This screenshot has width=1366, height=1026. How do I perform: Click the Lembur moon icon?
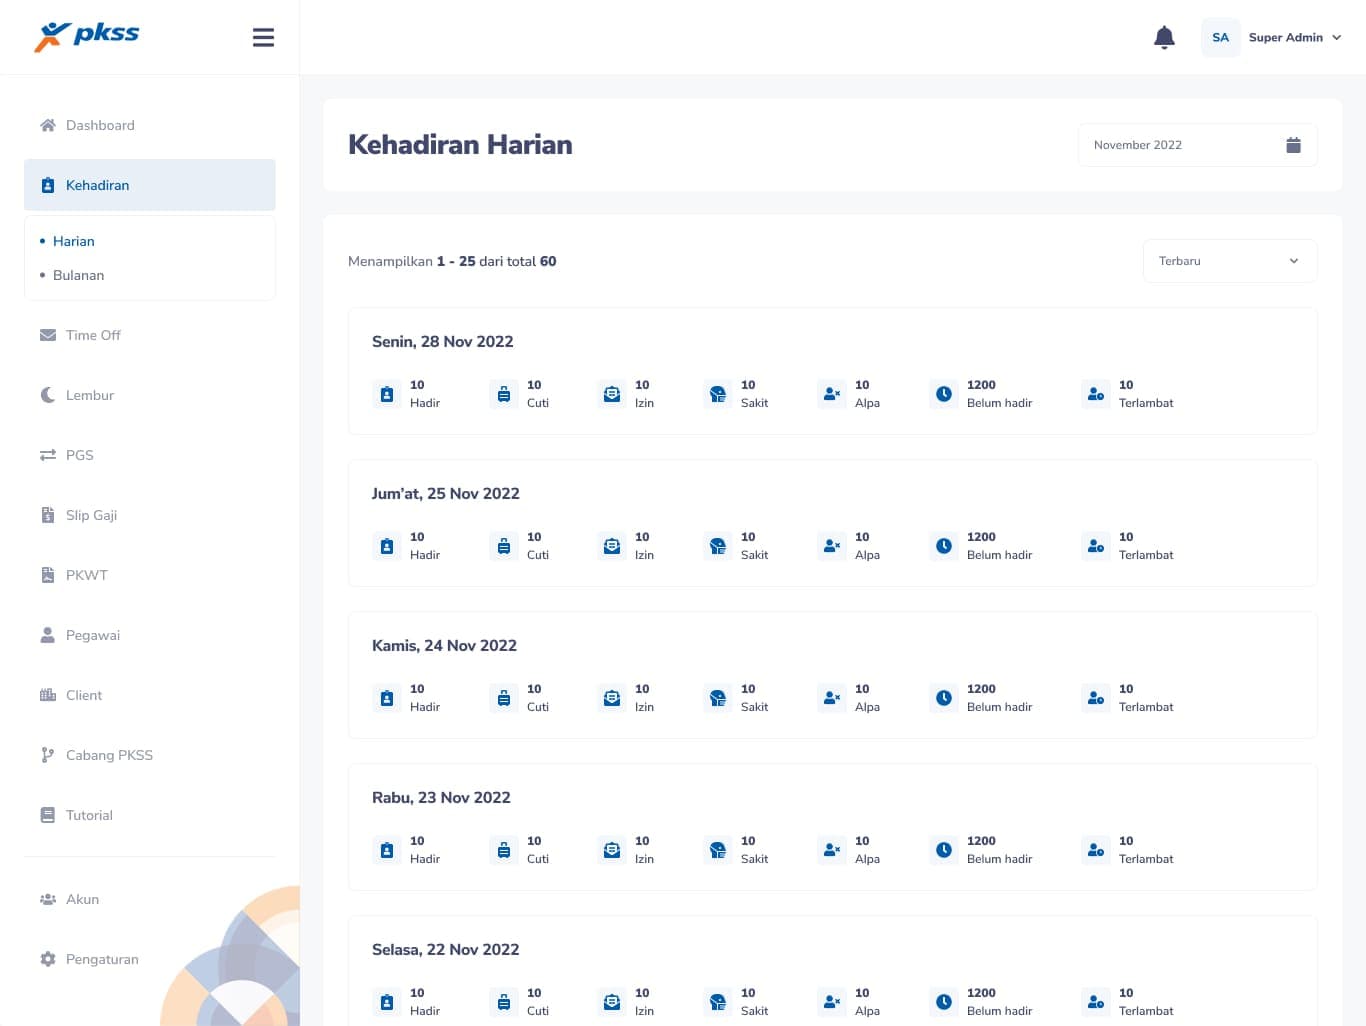click(48, 395)
